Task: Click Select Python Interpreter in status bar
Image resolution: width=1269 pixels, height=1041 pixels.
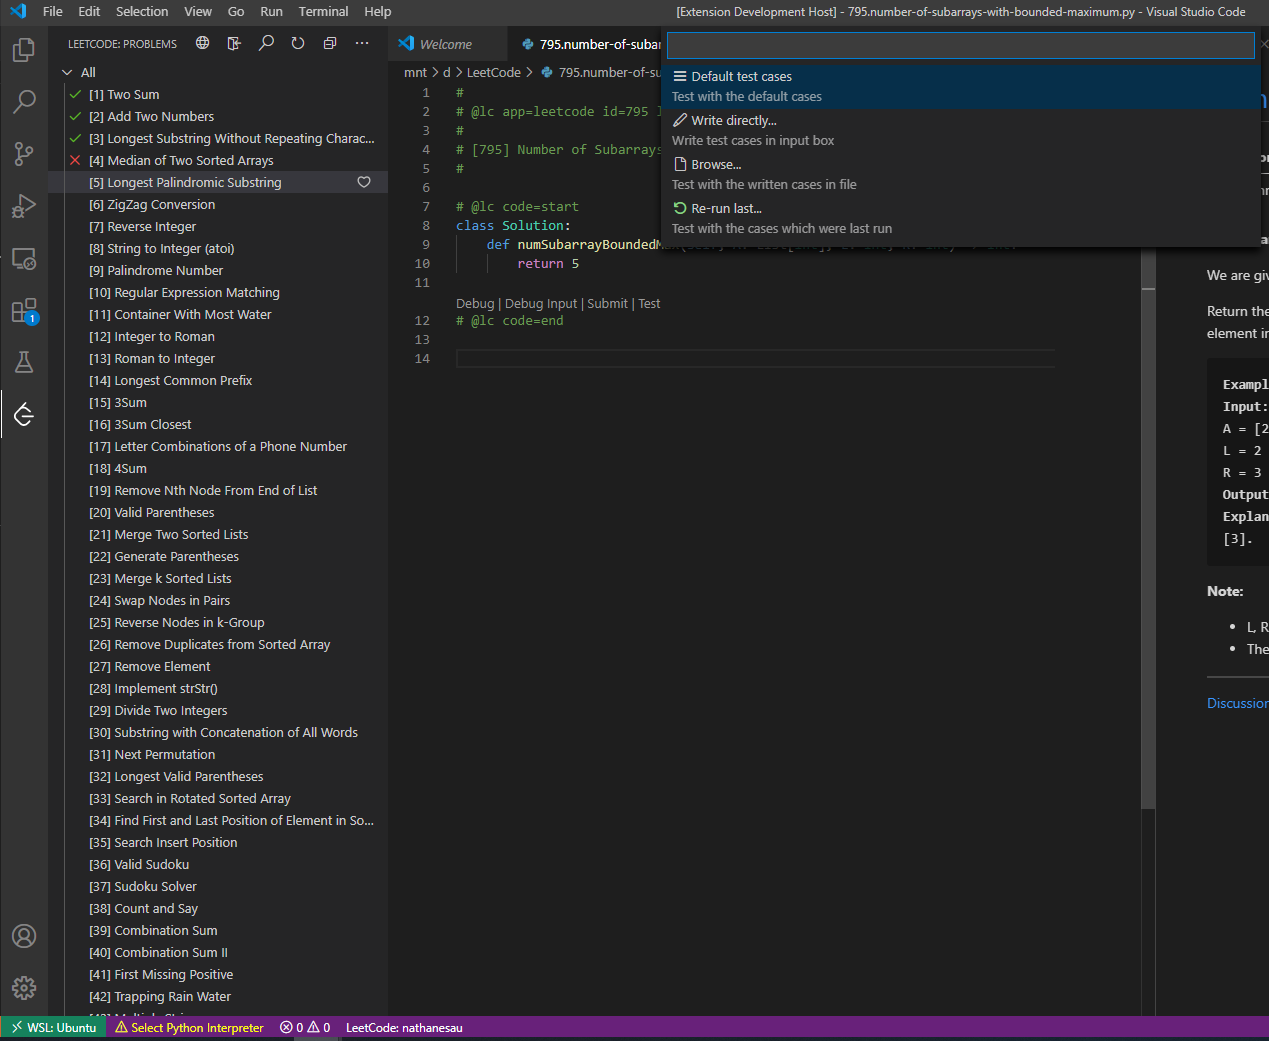Action: [x=189, y=1028]
